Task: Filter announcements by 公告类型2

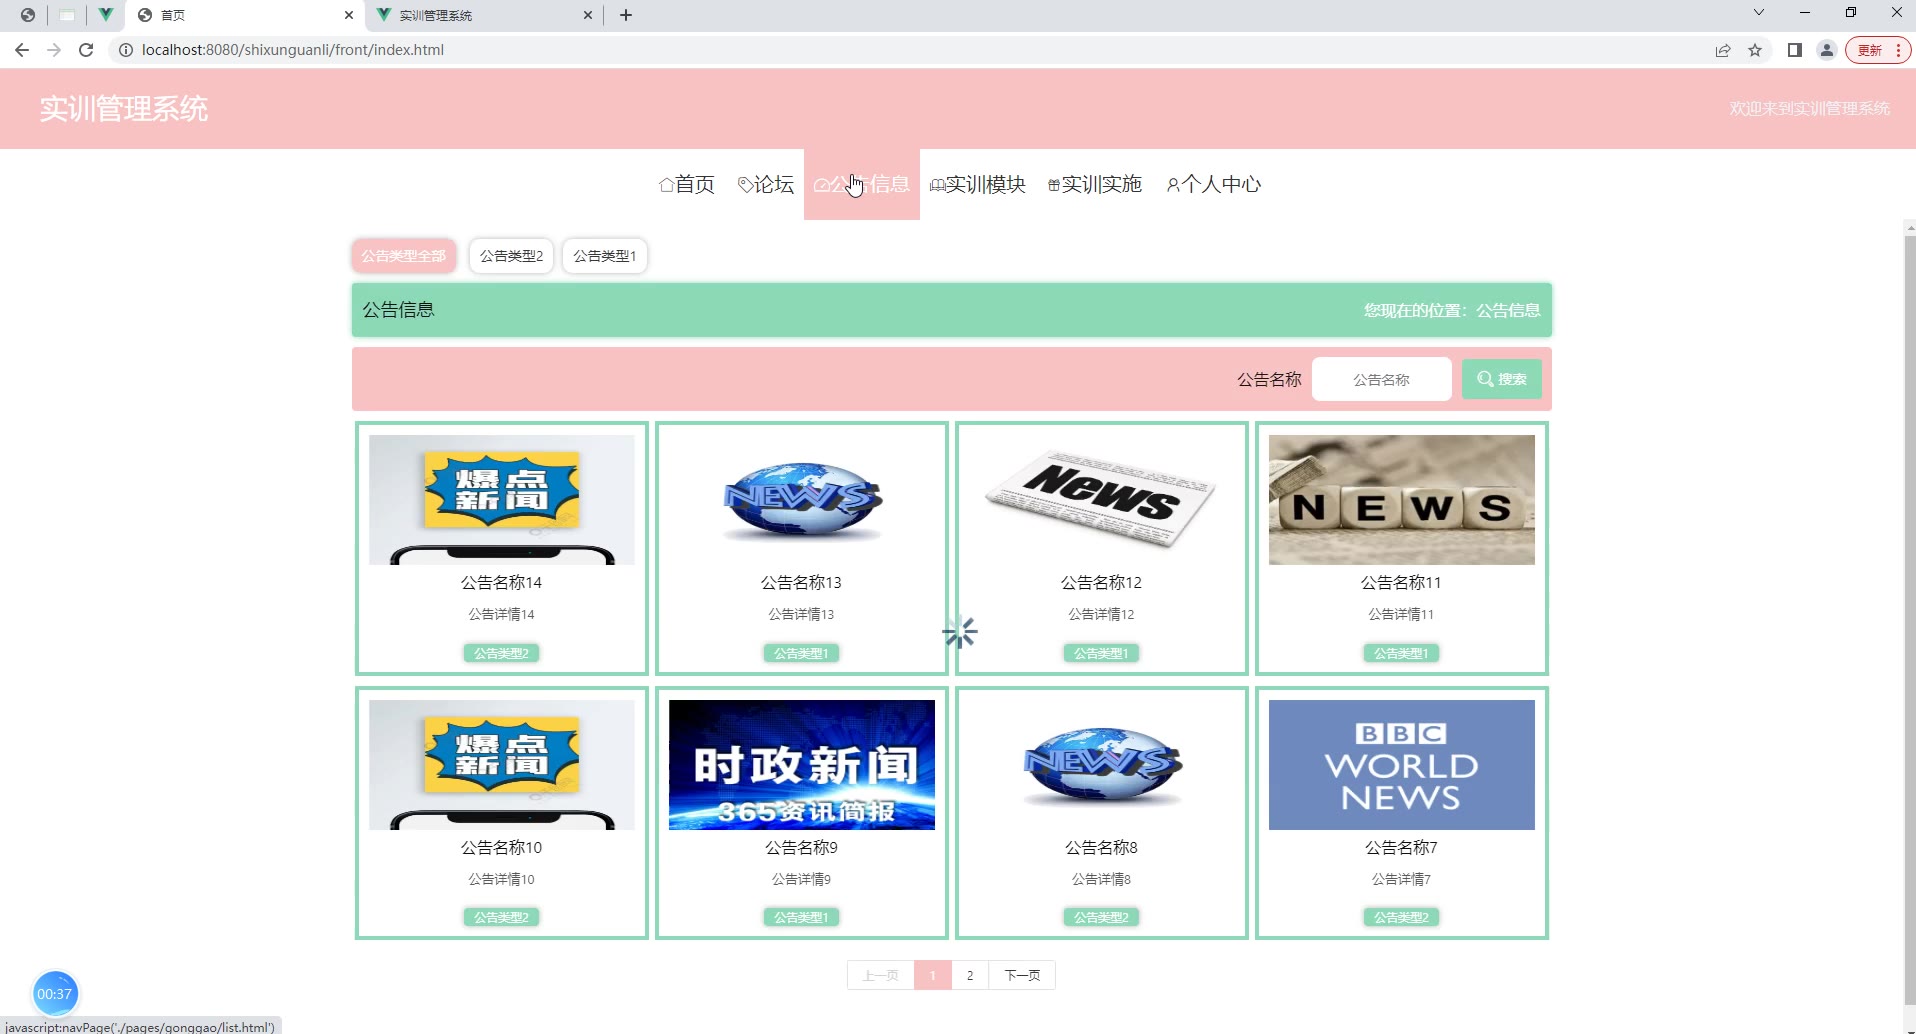Action: click(x=511, y=256)
